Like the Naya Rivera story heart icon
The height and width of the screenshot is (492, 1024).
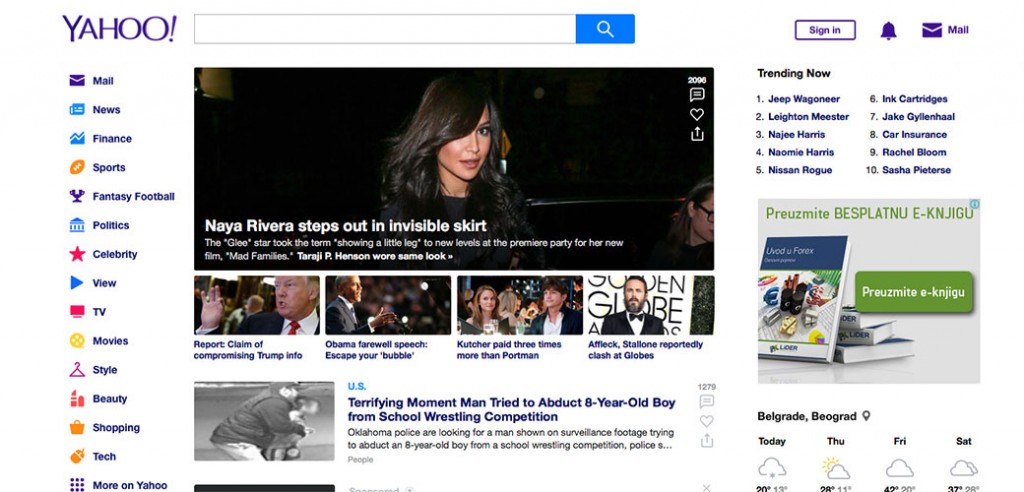[x=697, y=114]
